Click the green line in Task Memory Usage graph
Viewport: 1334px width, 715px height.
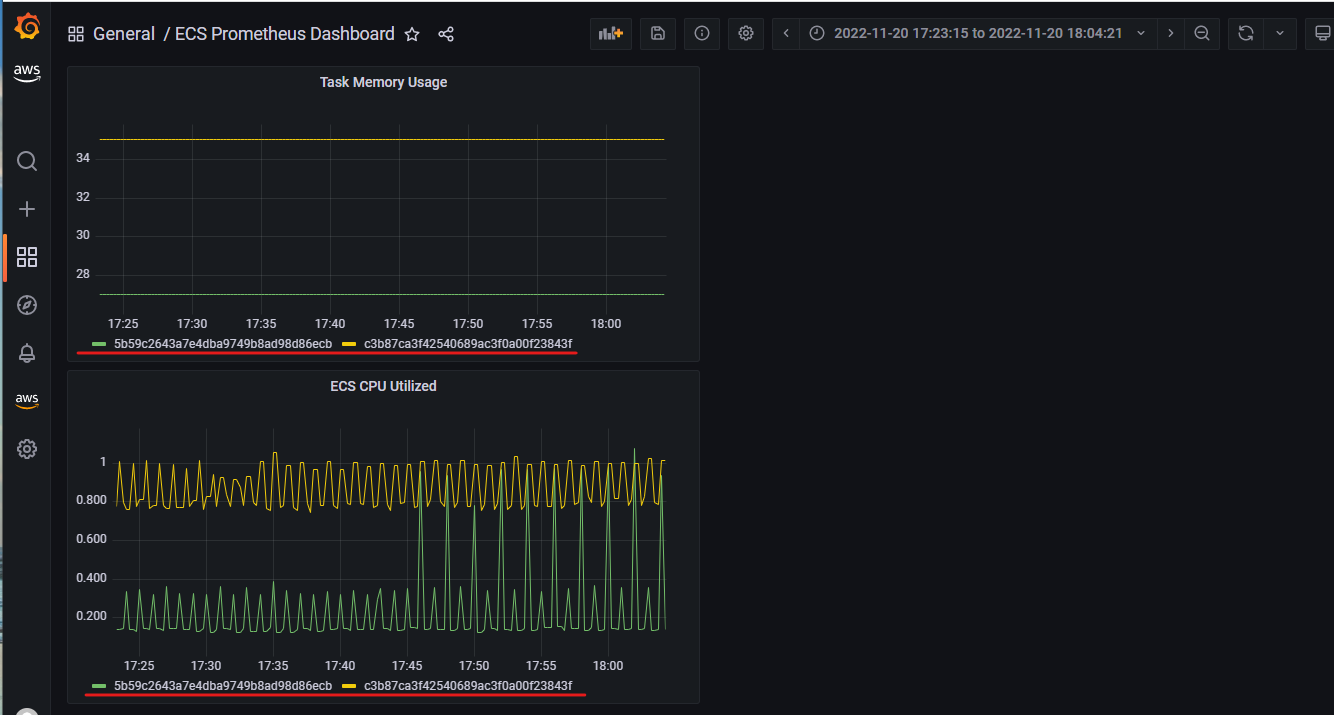click(382, 294)
